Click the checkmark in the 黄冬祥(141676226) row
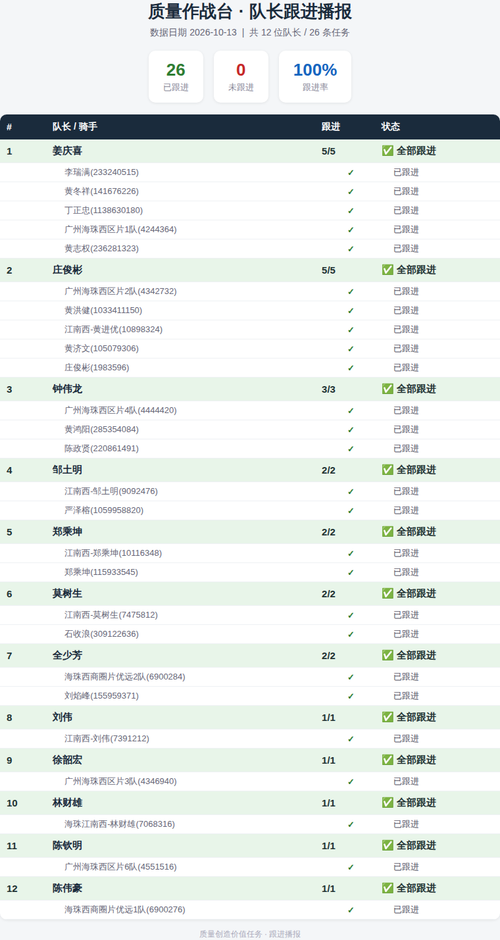The height and width of the screenshot is (940, 500). [x=351, y=192]
